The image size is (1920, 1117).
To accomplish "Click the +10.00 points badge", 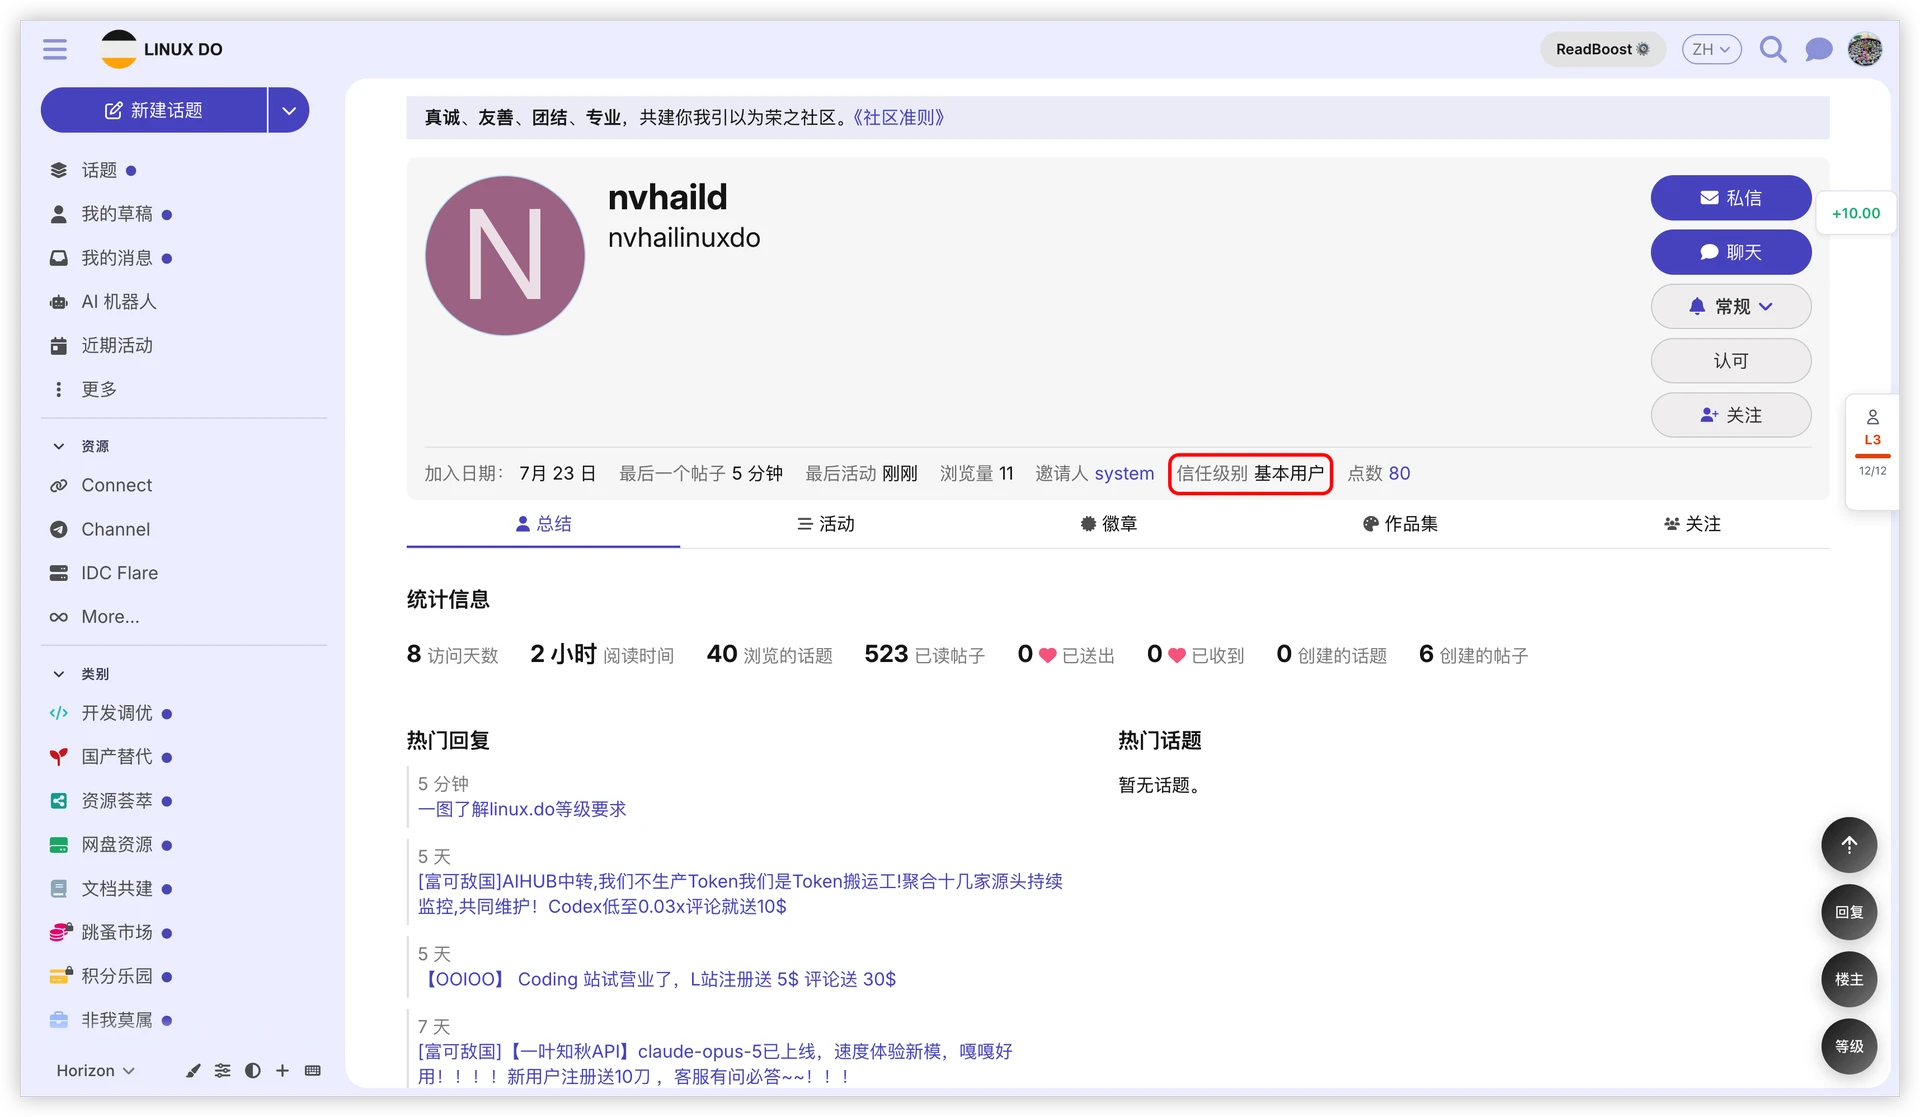I will 1856,213.
